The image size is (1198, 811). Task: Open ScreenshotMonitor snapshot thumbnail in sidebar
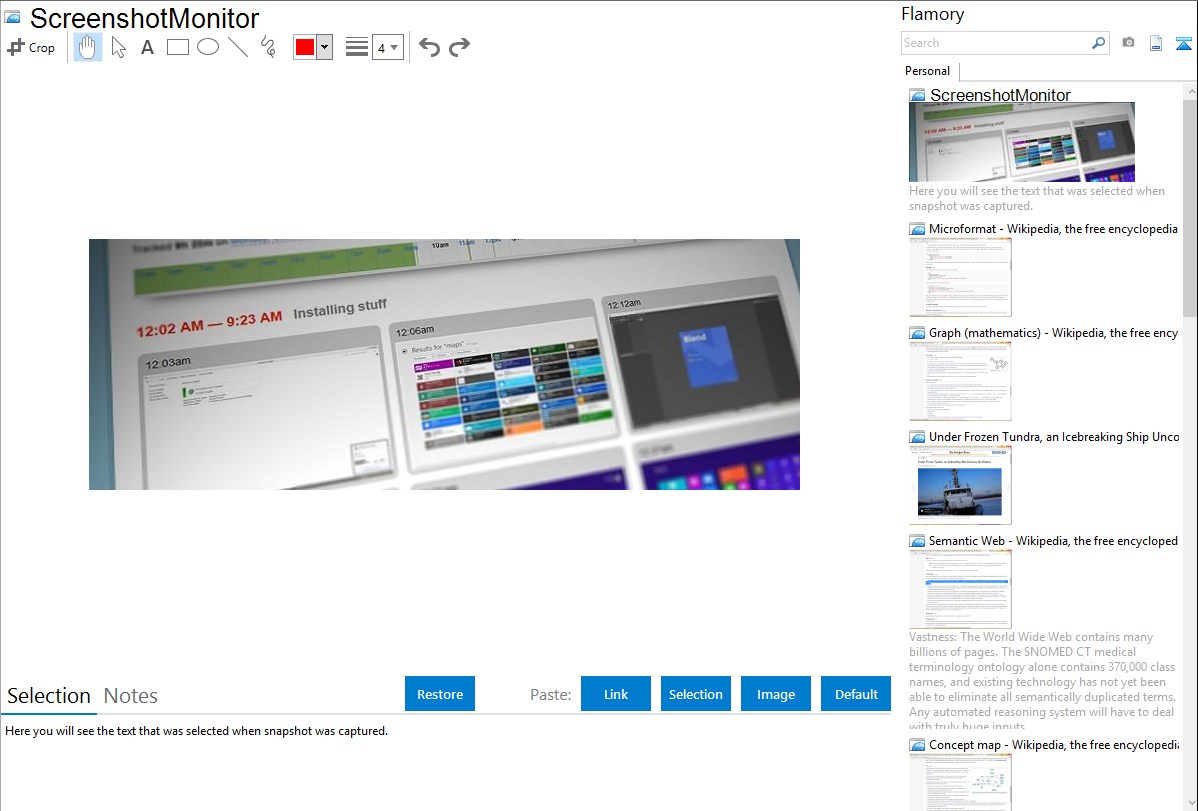[x=1022, y=142]
